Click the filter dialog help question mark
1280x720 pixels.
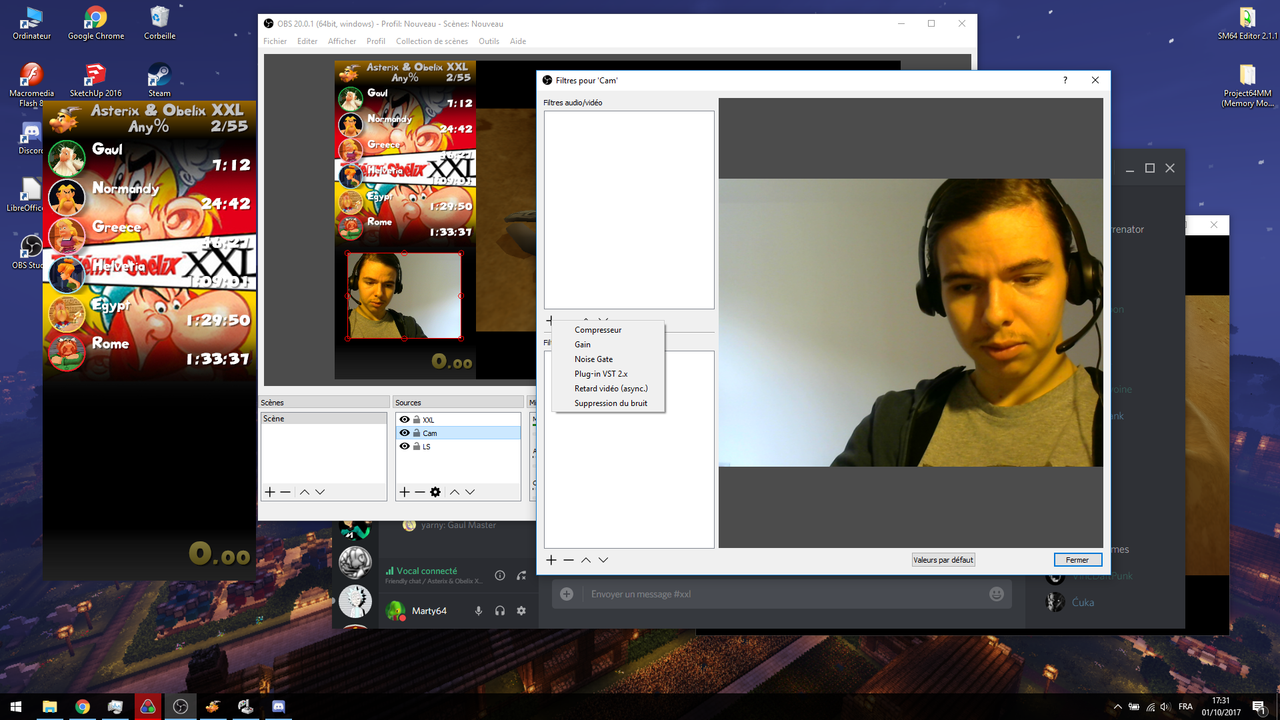click(1064, 80)
